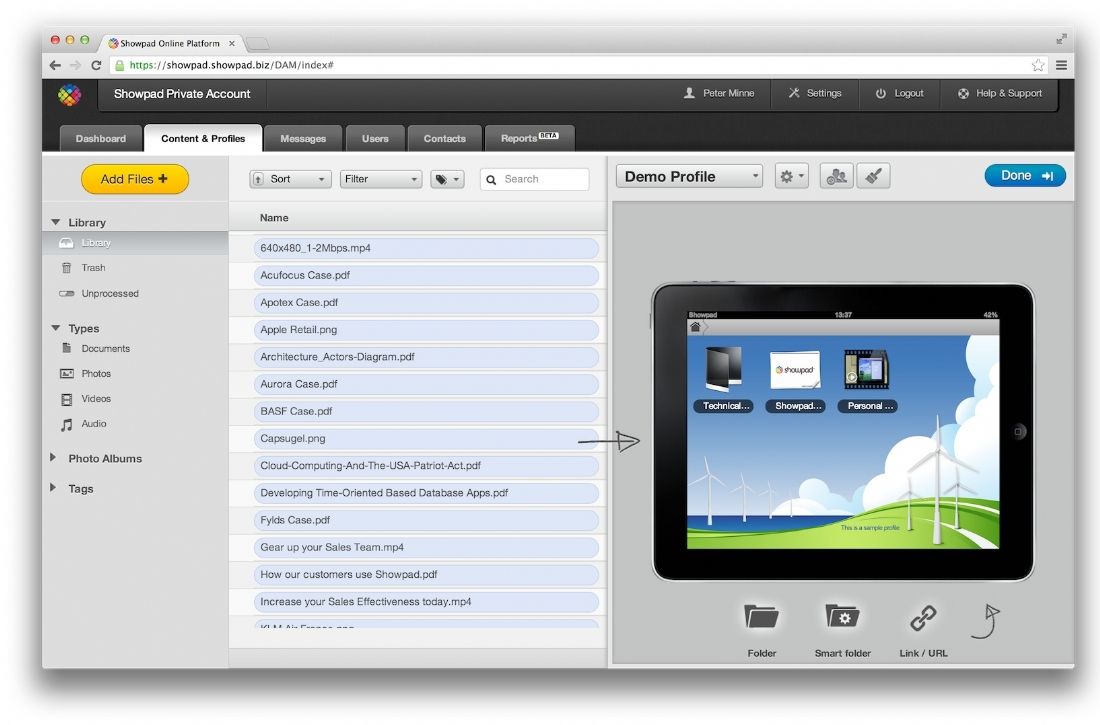Viewport: 1100px width, 725px height.
Task: Select Increase your Sales Effectiveness today.mp4
Action: 426,602
